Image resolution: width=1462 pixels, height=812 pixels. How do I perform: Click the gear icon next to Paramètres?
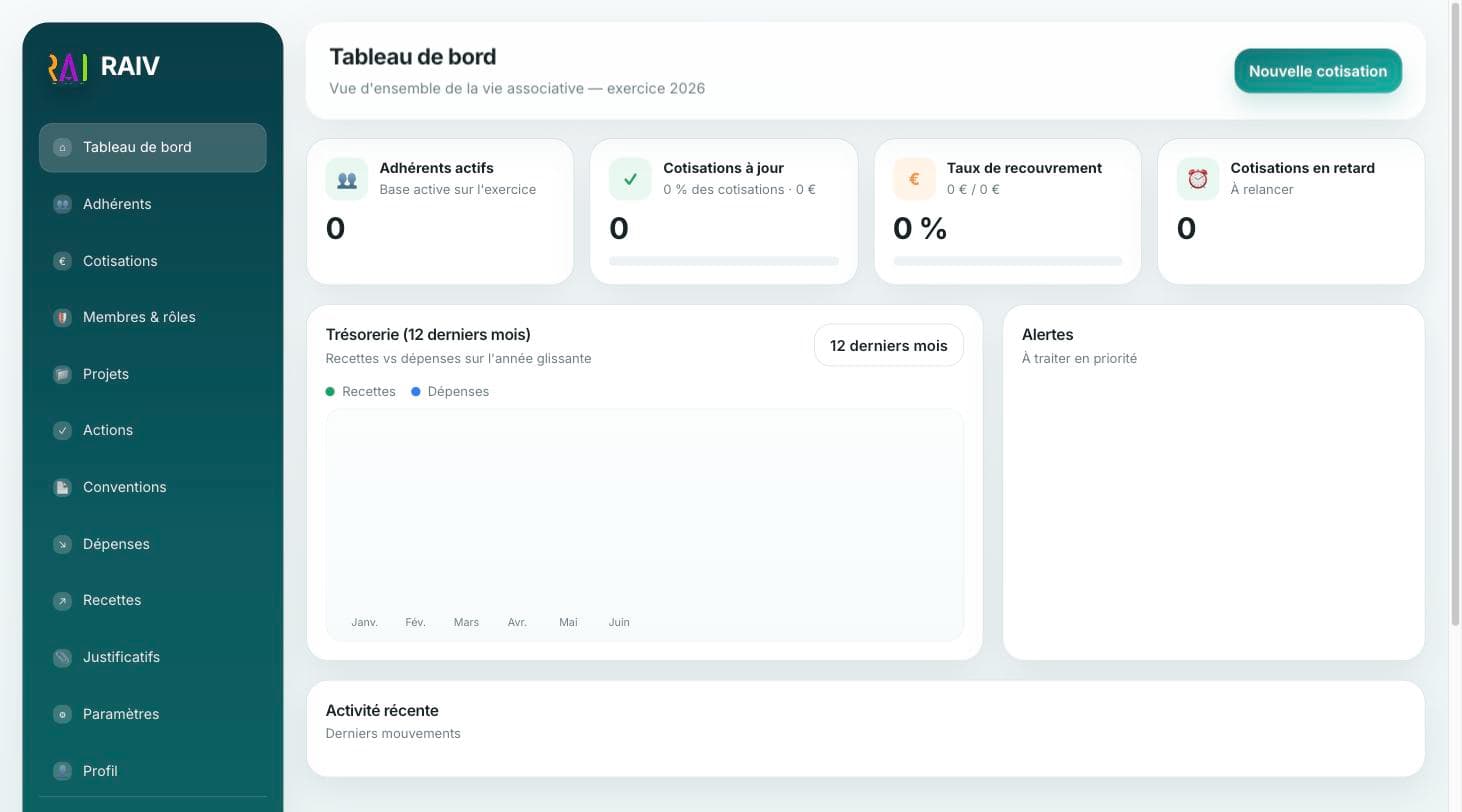pyautogui.click(x=62, y=714)
